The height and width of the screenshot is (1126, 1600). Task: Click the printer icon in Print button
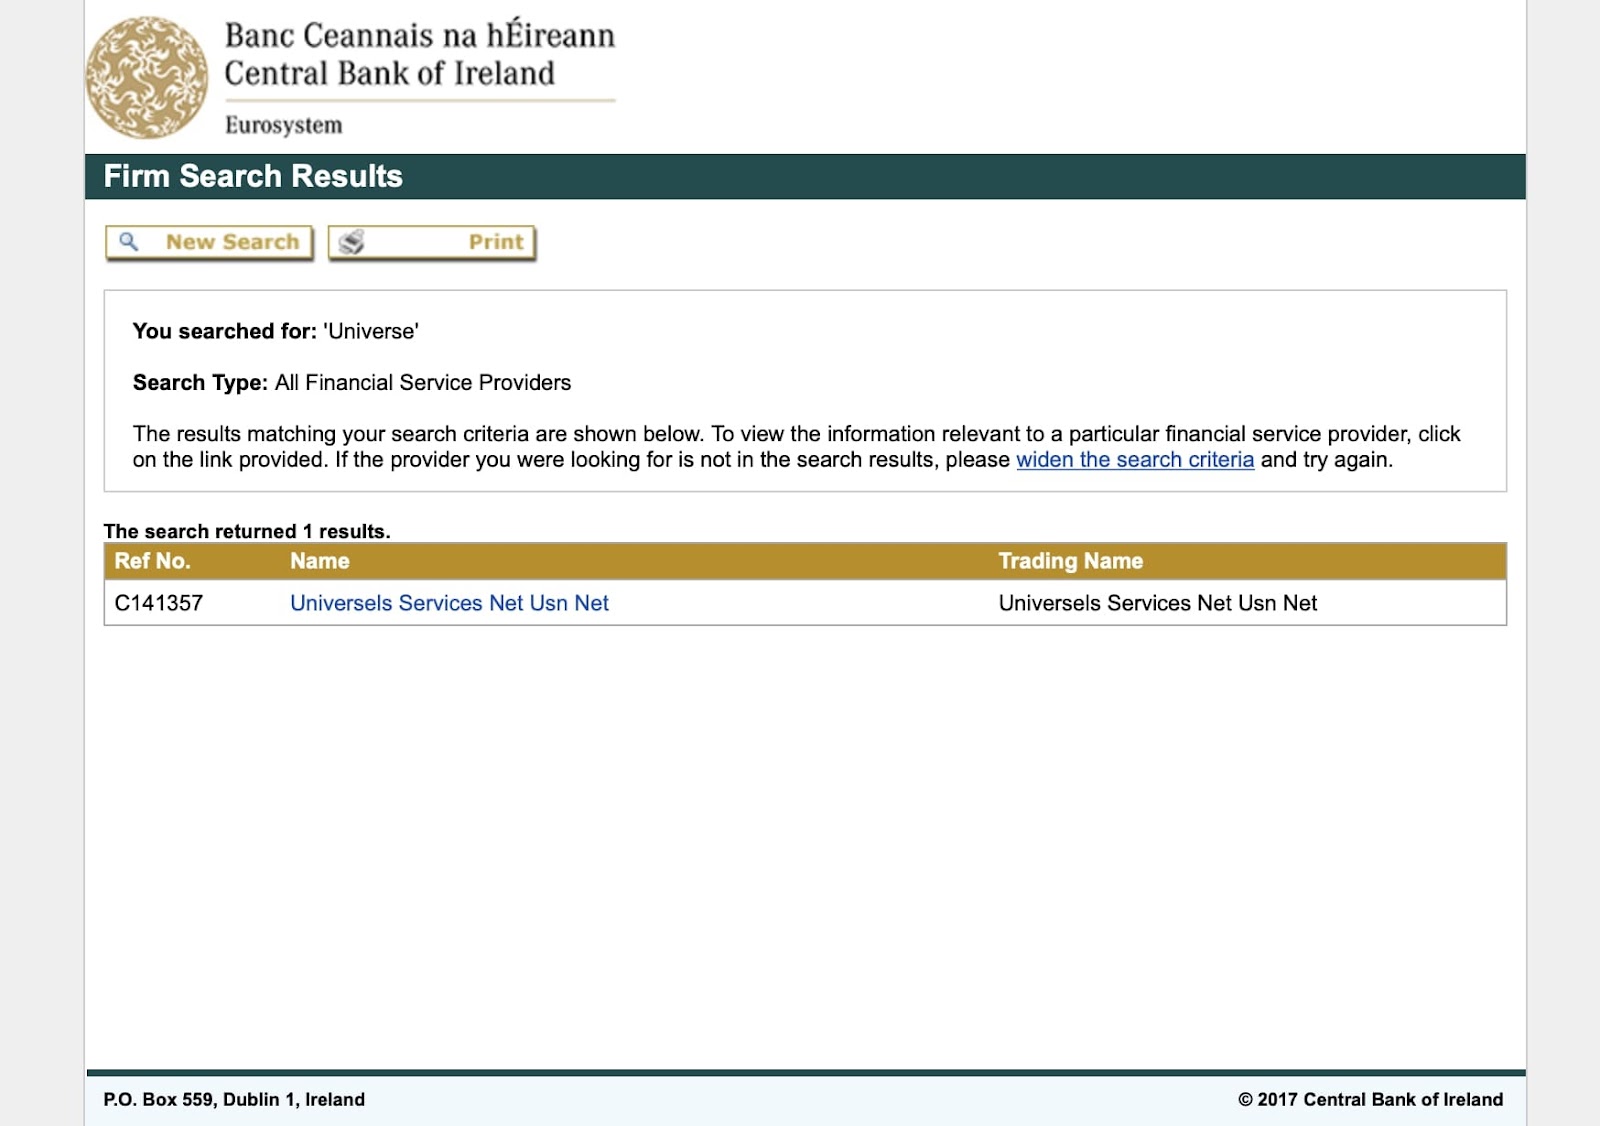coord(351,242)
